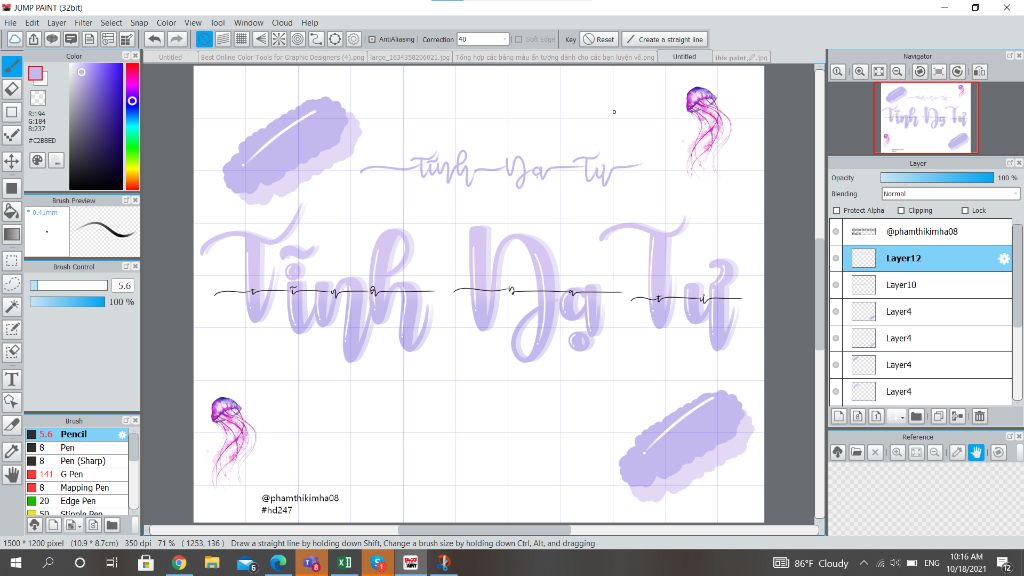Select the Magic Wand tool

pos(12,306)
